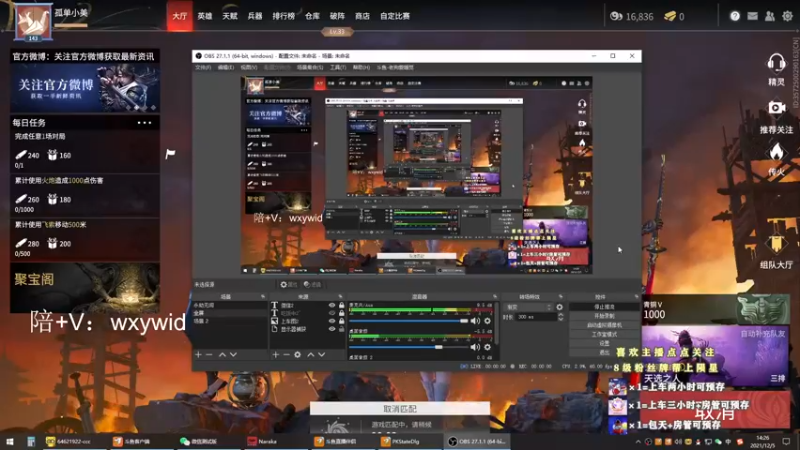Switch to the 英雄 heroes tab
This screenshot has width=800, height=450.
point(205,16)
